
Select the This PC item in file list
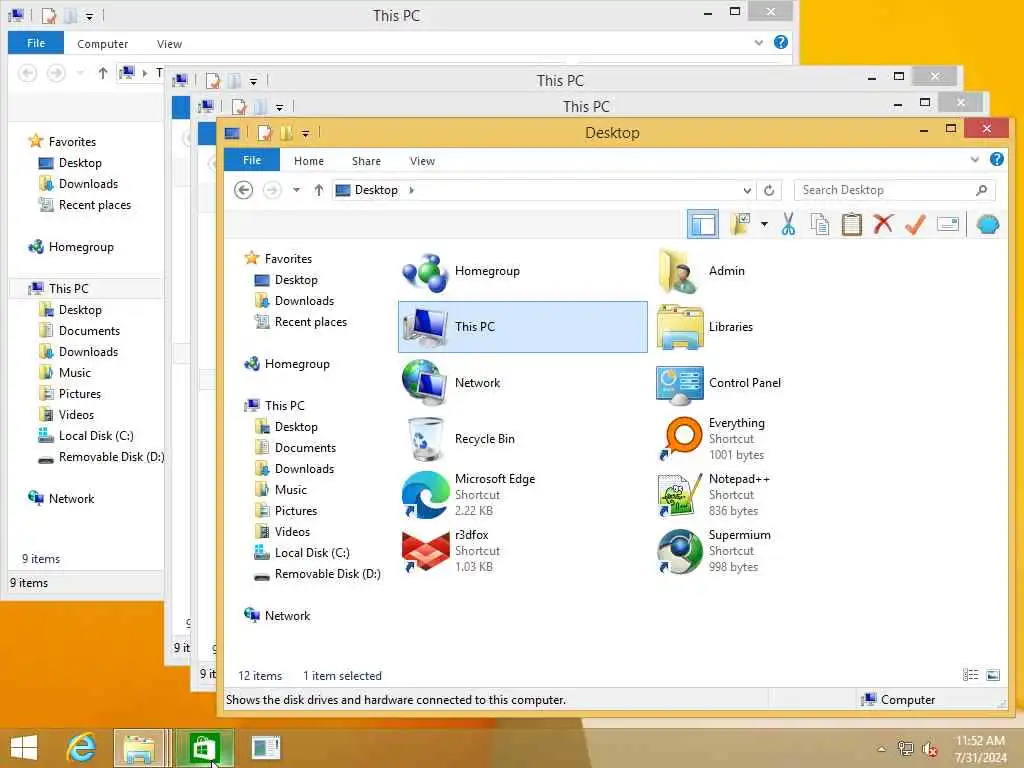point(522,327)
